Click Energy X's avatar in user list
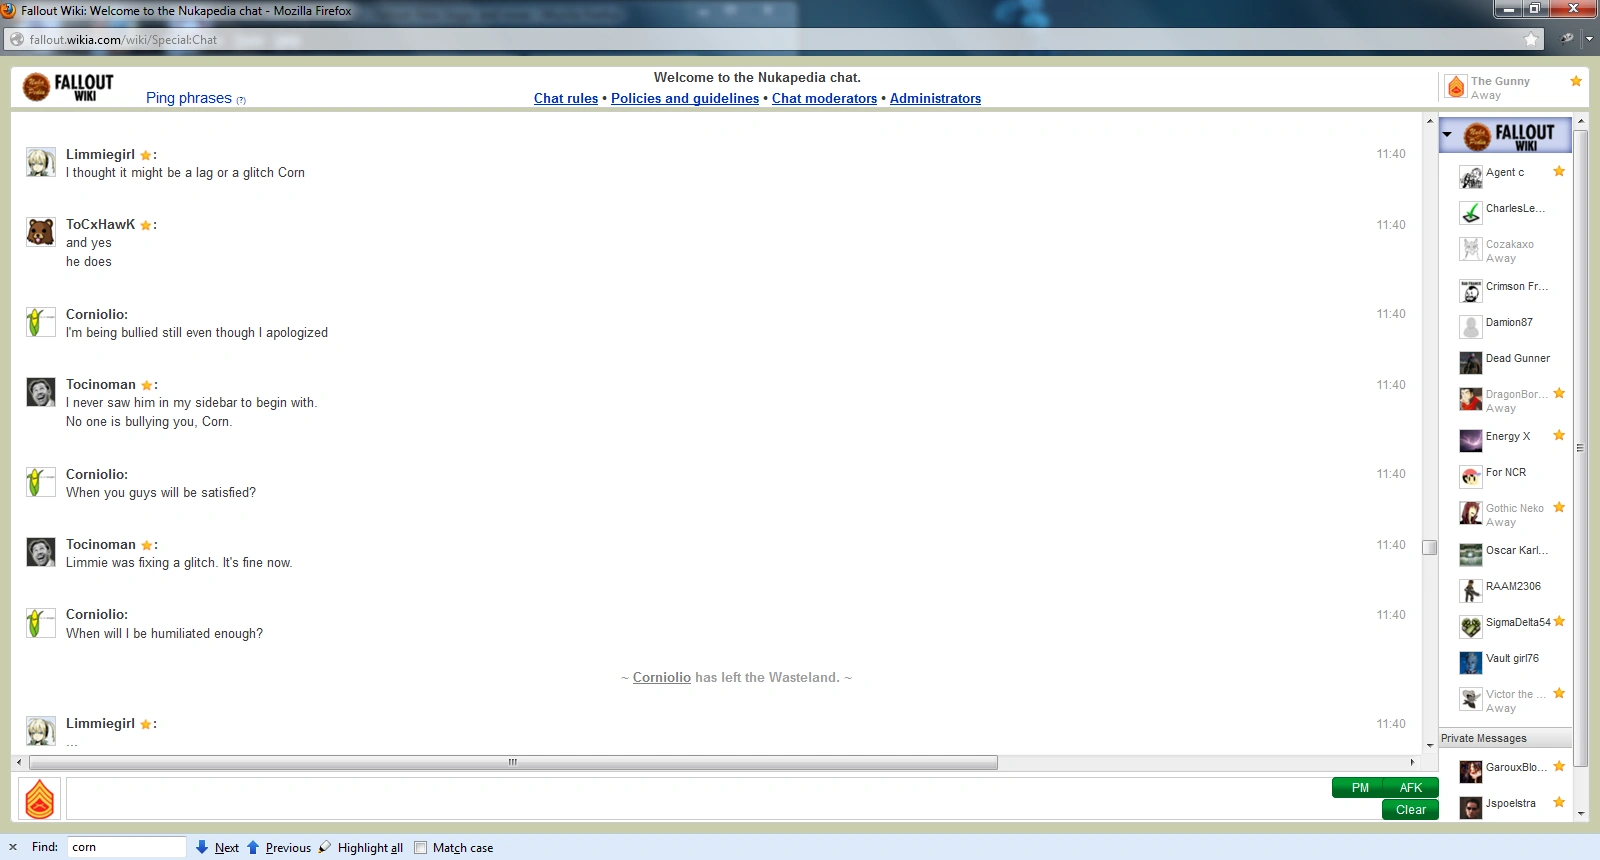1600x860 pixels. (1471, 441)
